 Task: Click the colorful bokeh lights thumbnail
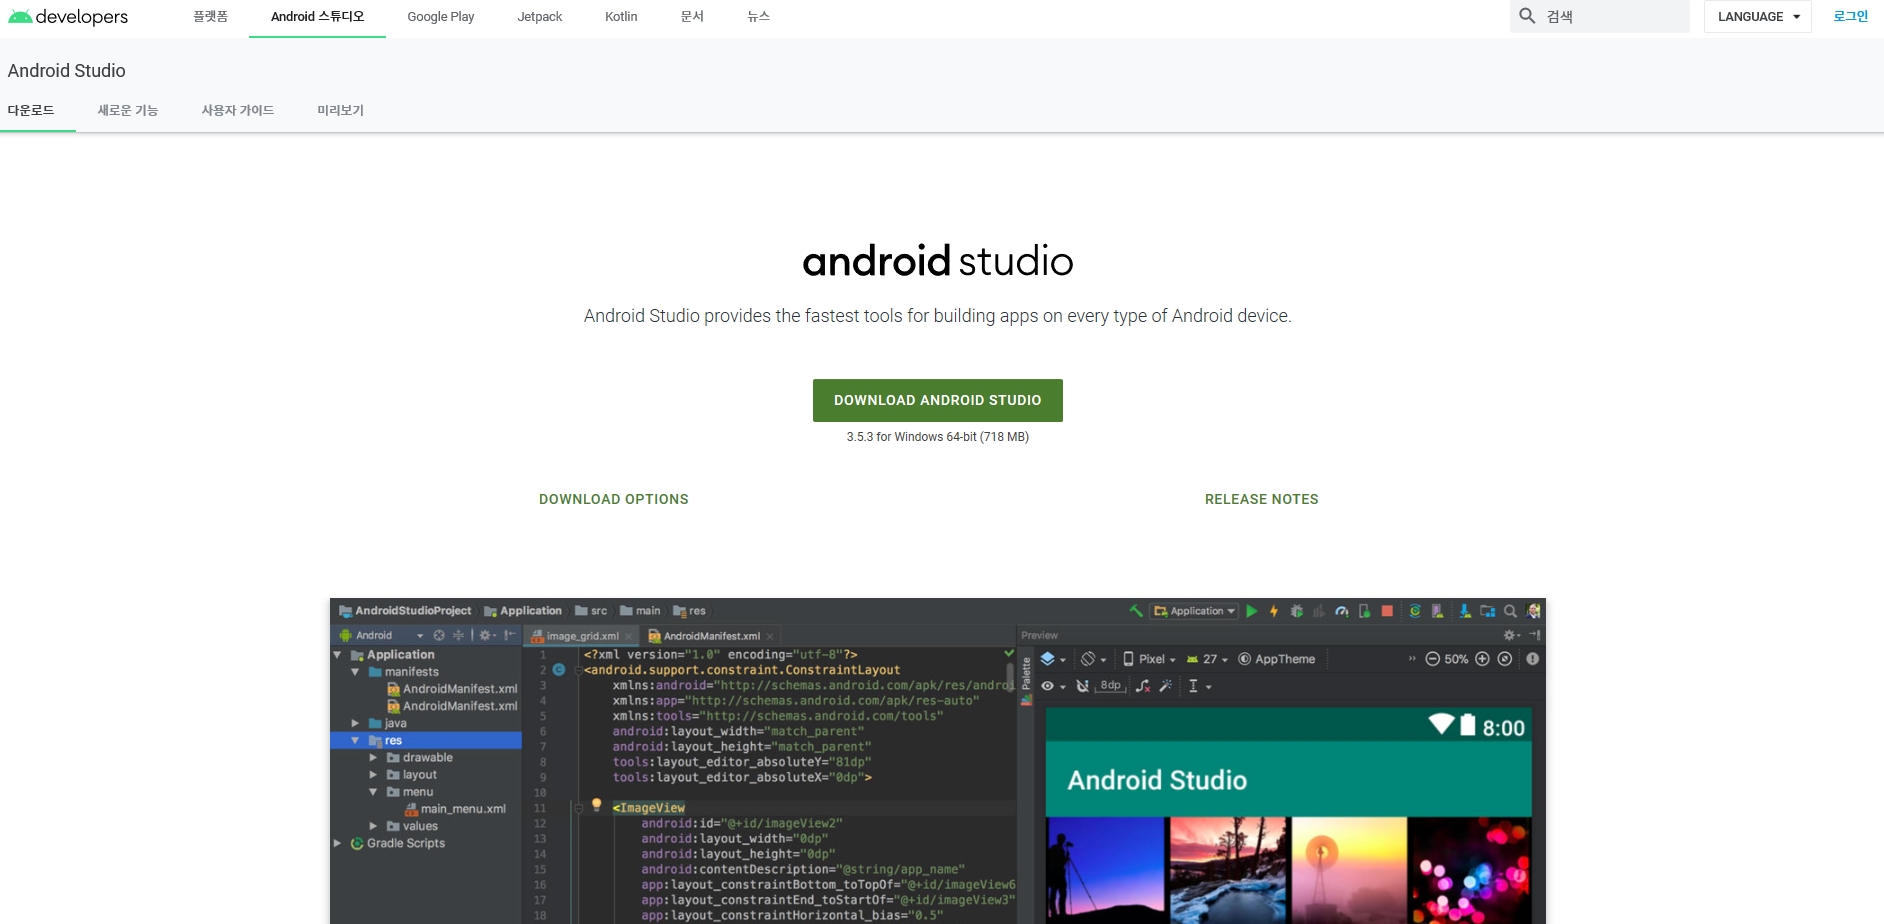coord(1470,870)
